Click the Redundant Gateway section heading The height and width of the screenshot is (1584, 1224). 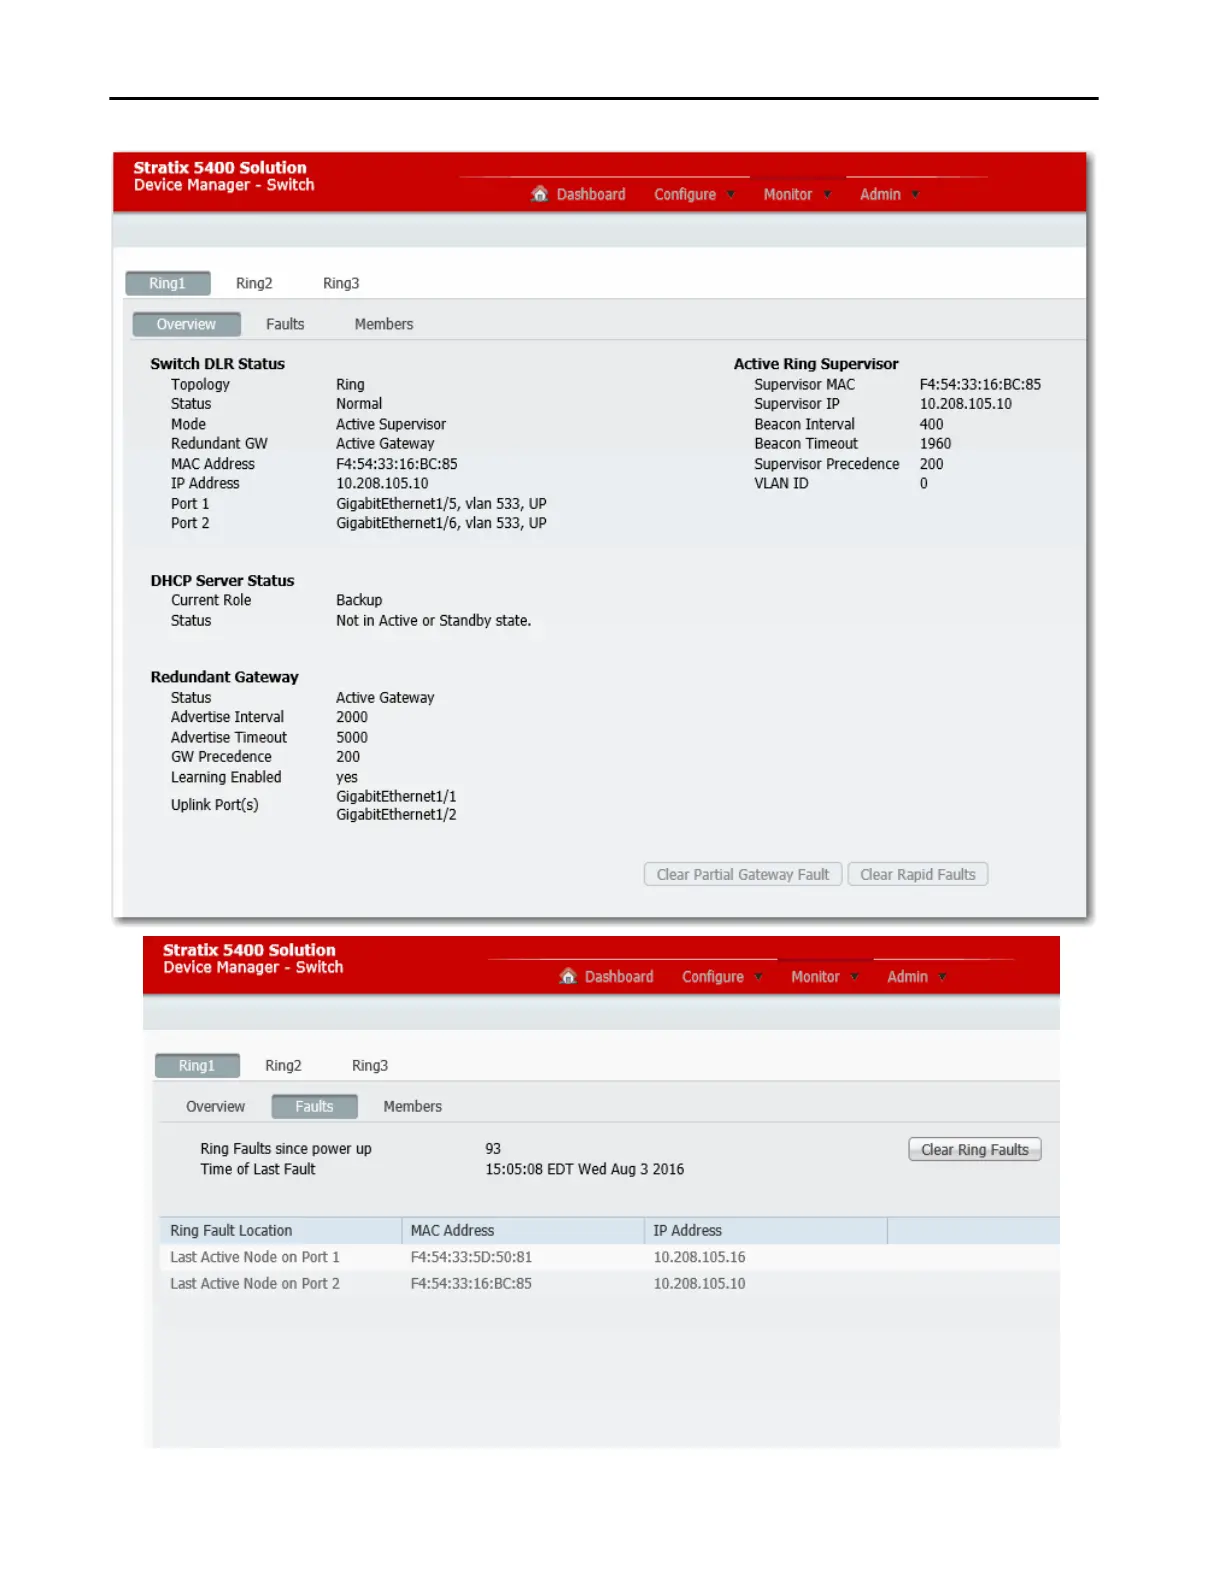pos(224,677)
